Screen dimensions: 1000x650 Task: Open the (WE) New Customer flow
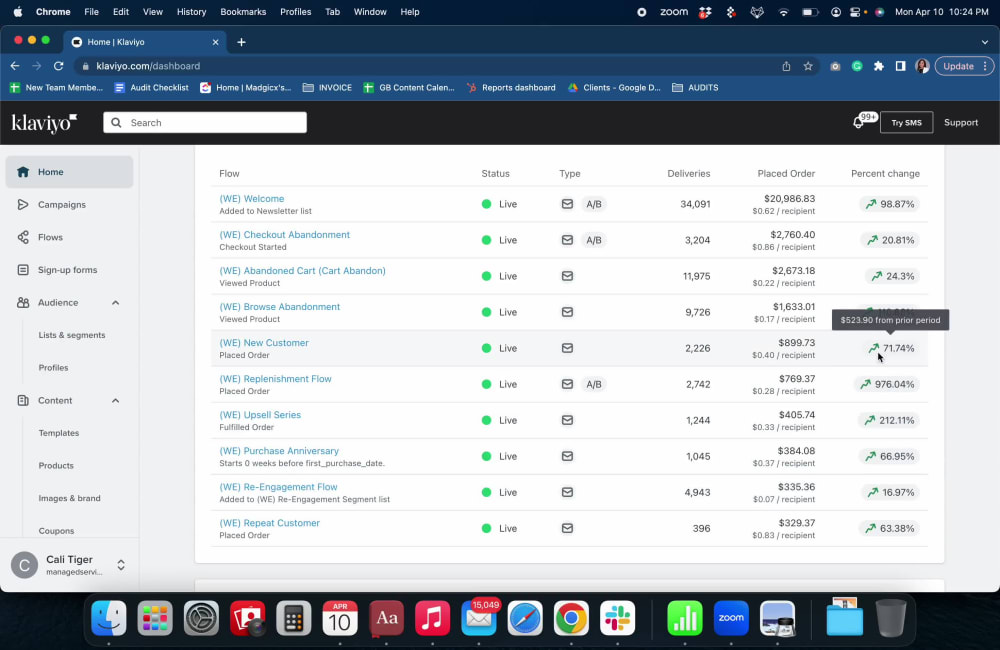click(264, 343)
